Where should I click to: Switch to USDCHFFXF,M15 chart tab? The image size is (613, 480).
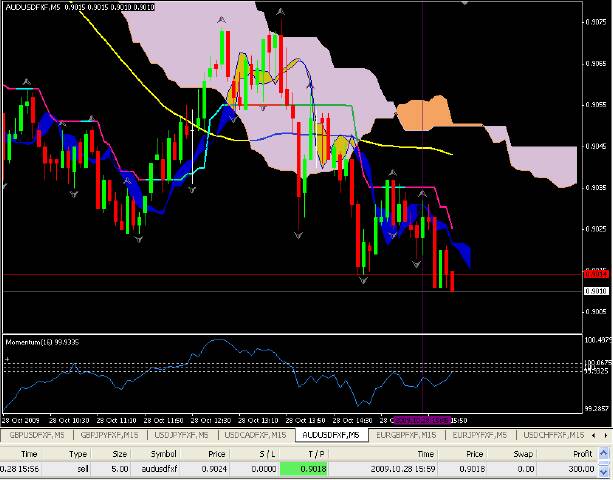tap(553, 435)
